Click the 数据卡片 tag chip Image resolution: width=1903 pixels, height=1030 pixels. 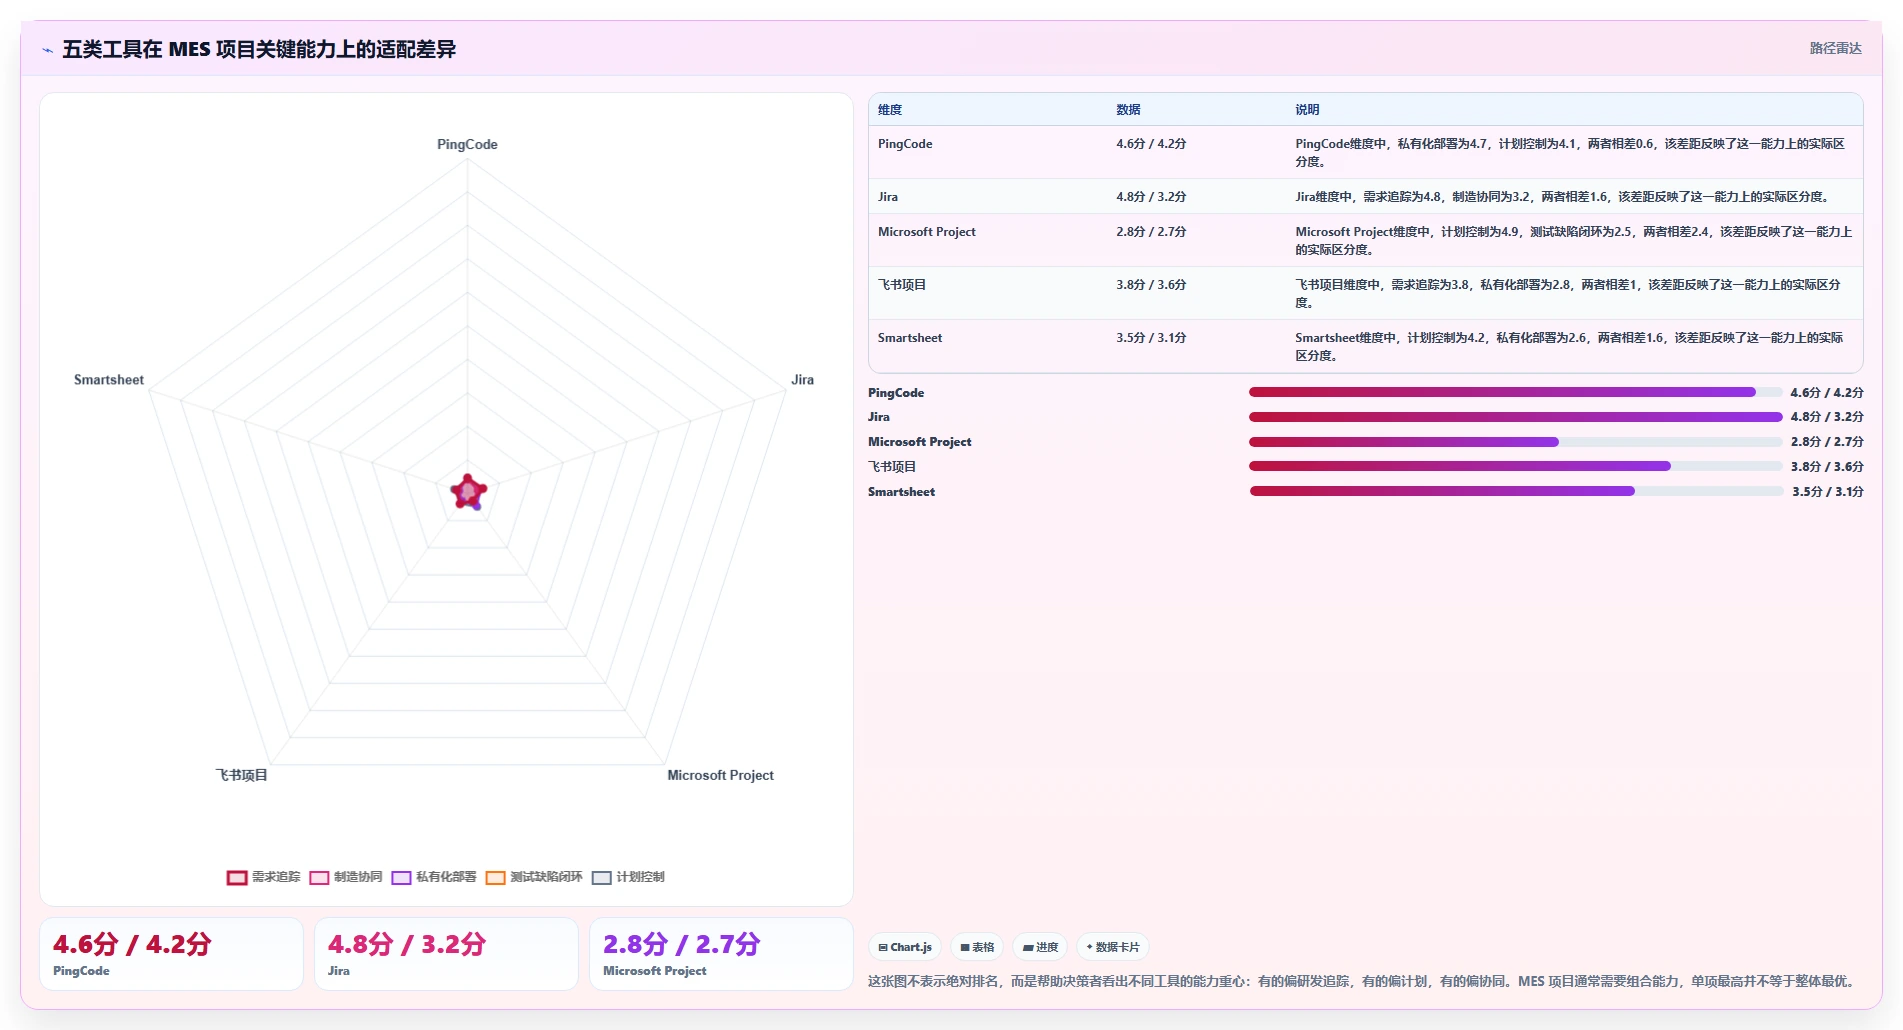(1113, 947)
